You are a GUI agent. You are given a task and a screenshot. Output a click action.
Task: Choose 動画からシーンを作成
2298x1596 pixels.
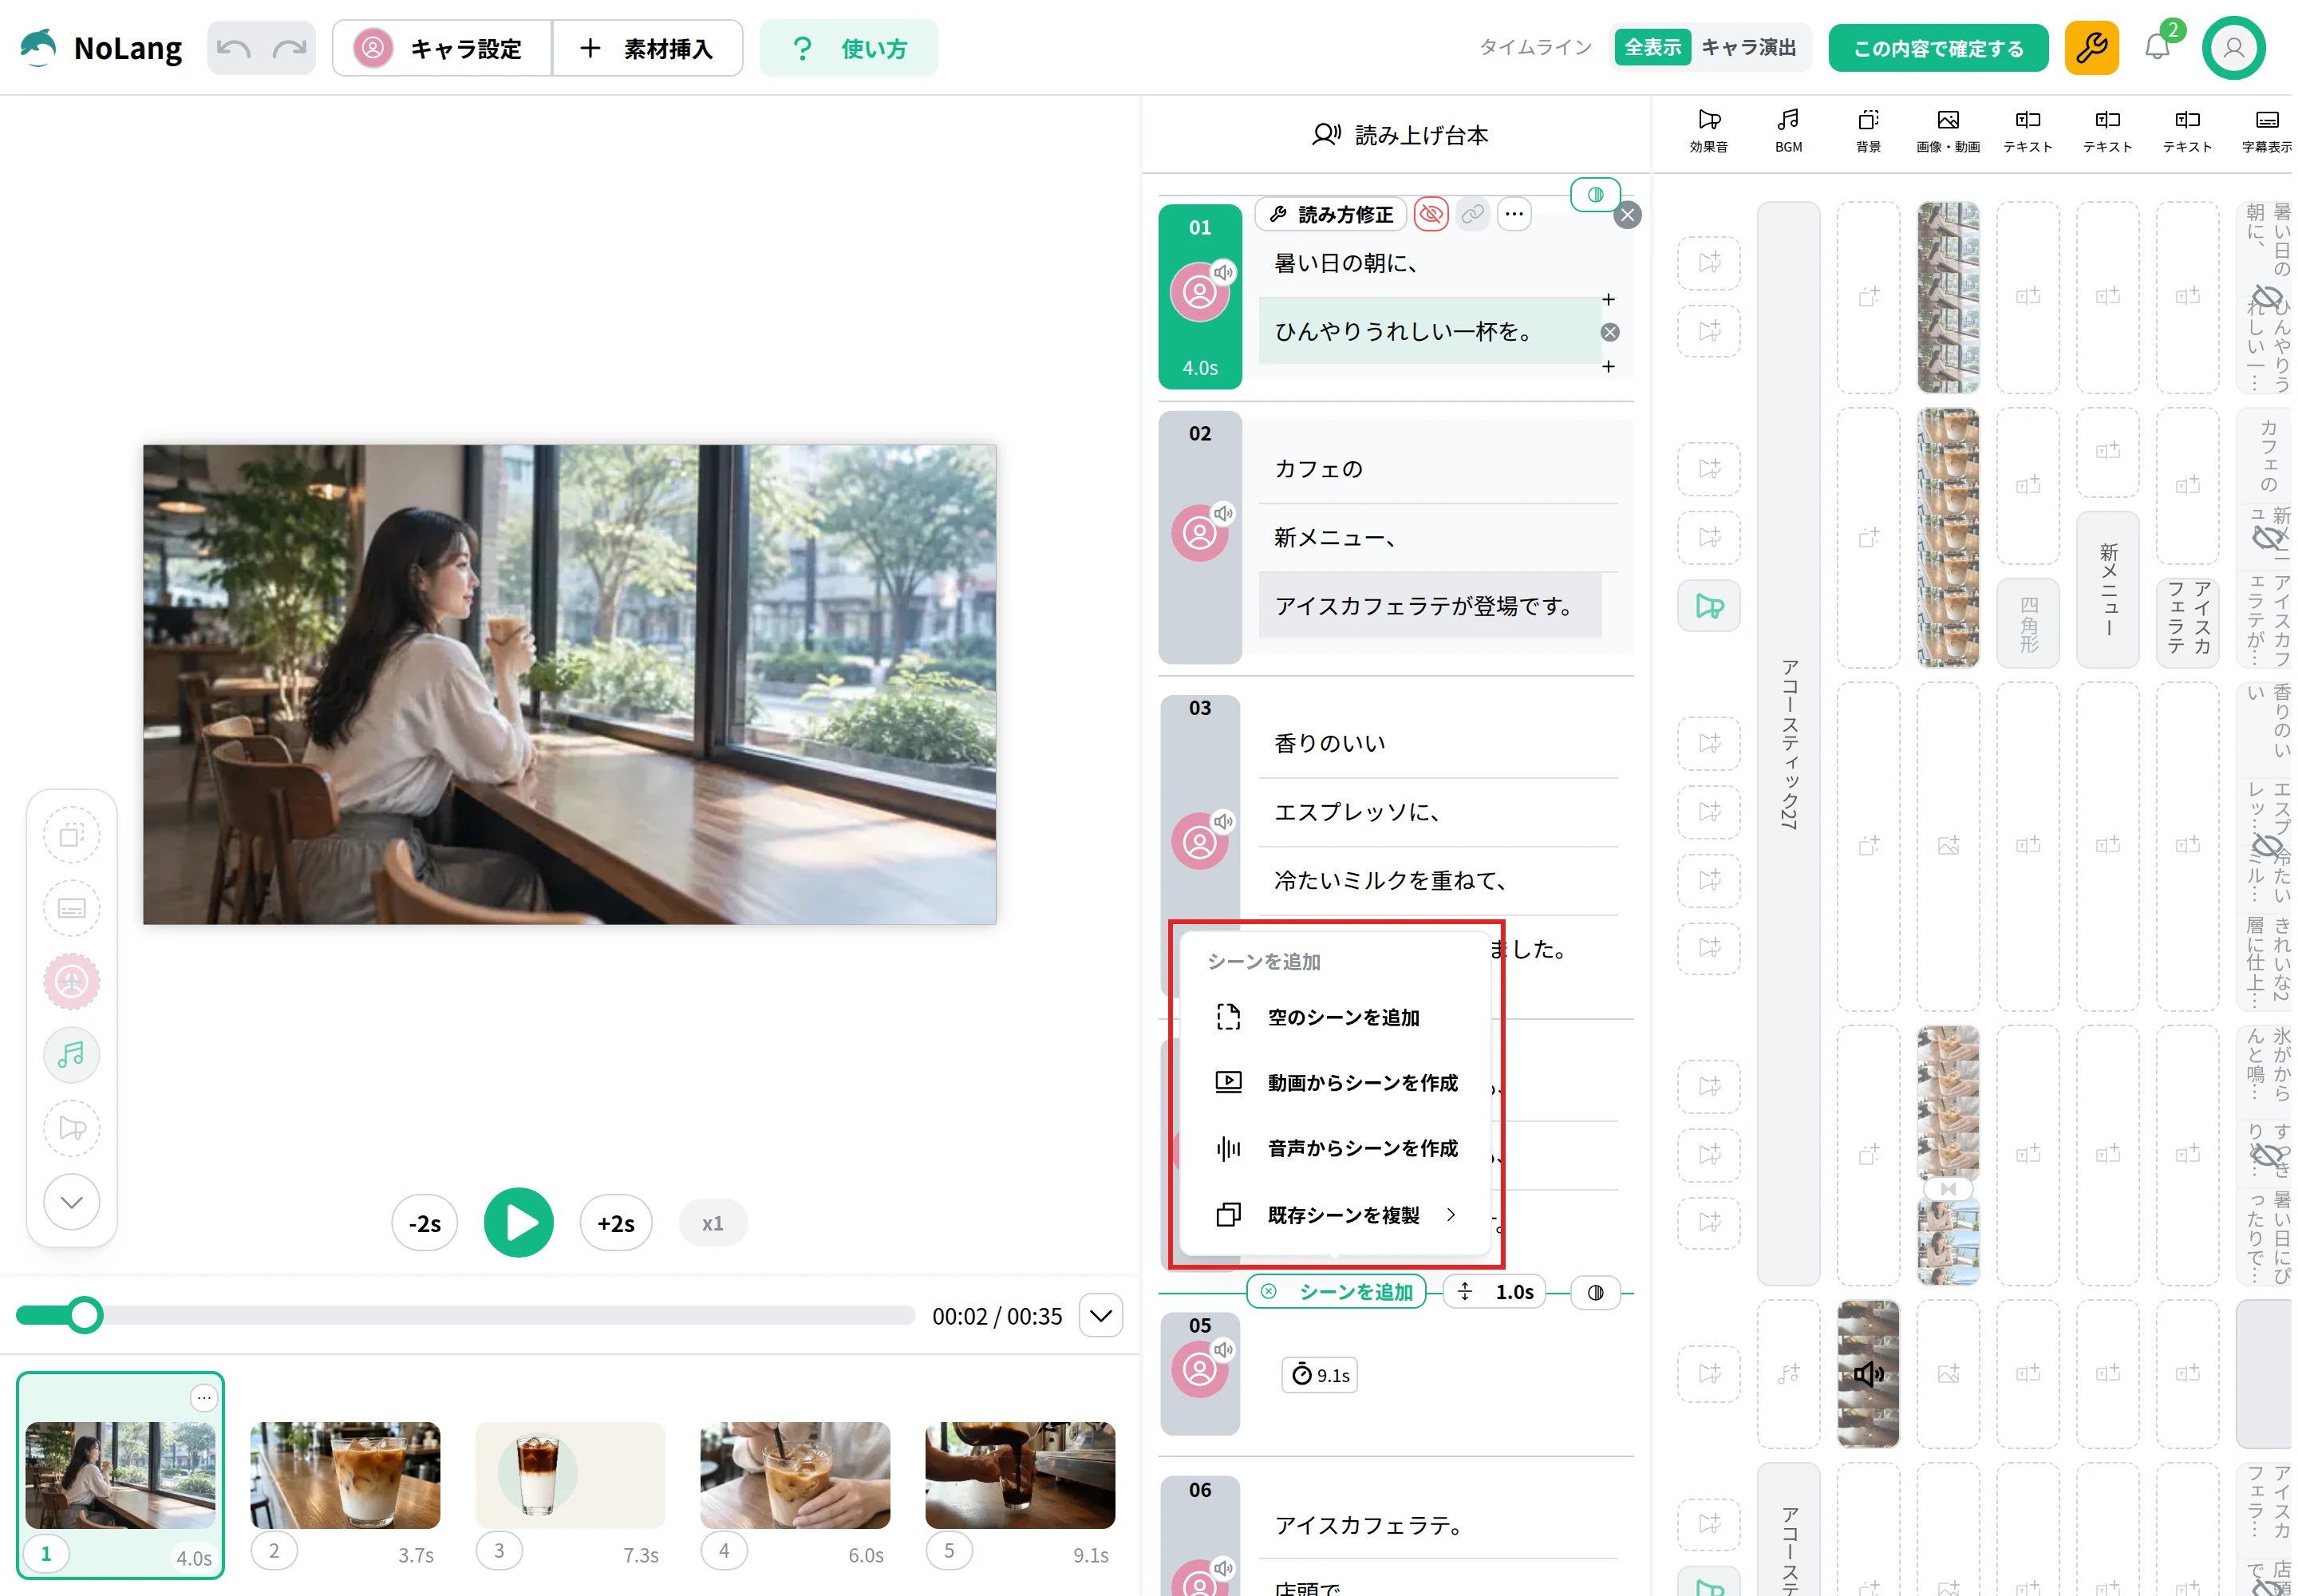[x=1336, y=1082]
